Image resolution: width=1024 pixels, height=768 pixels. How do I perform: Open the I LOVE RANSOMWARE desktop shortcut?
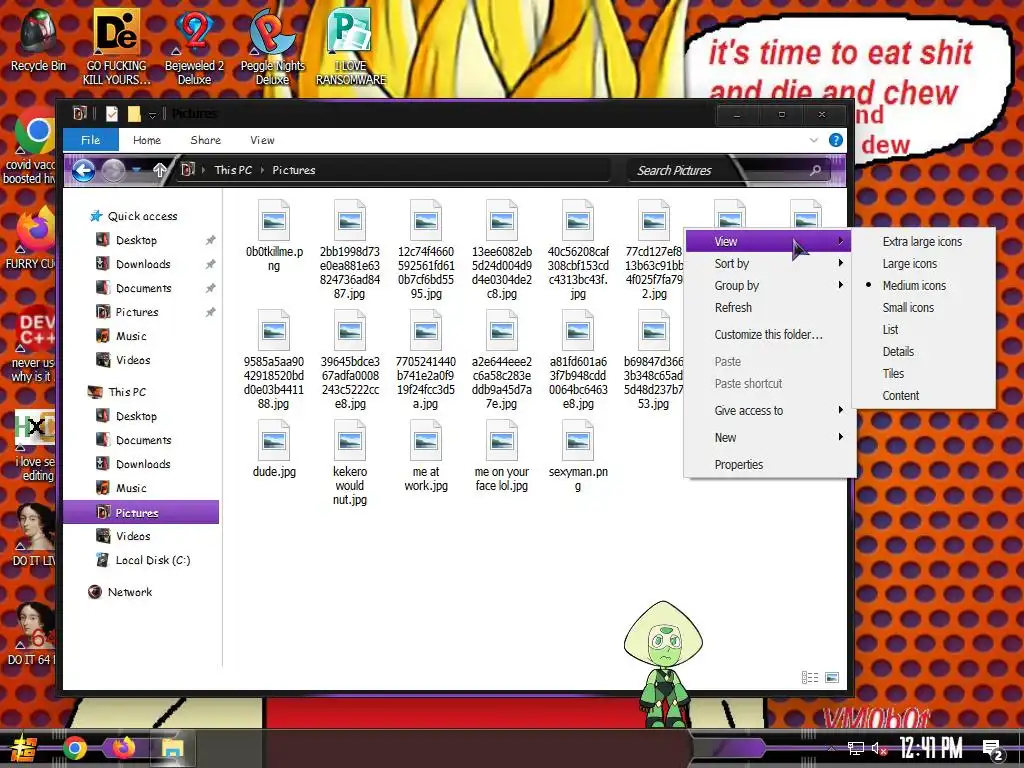tap(351, 47)
